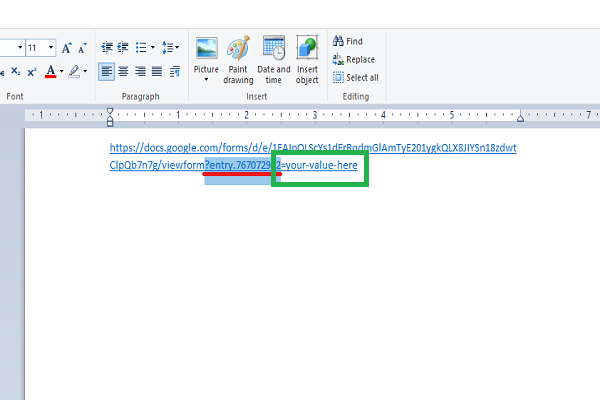600x400 pixels.
Task: Insert a Paint drawing
Action: click(x=238, y=60)
